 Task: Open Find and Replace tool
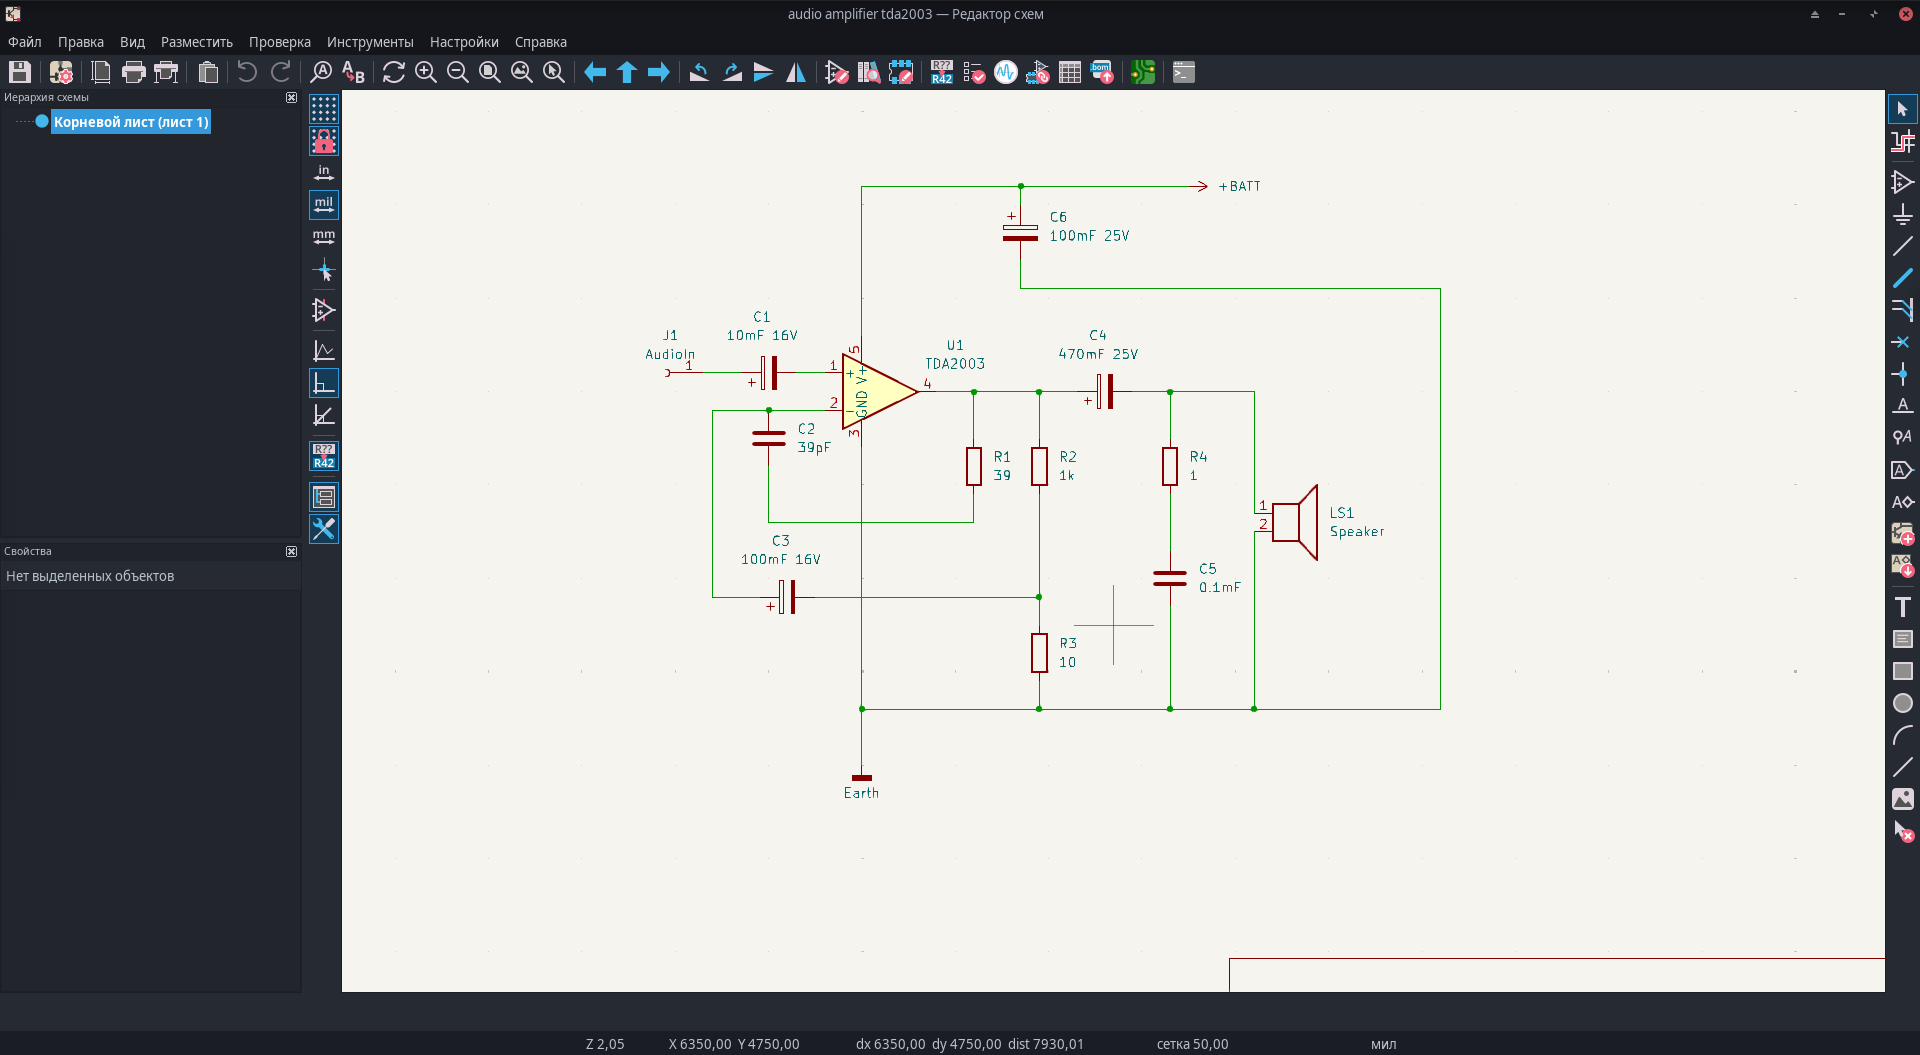(x=353, y=72)
